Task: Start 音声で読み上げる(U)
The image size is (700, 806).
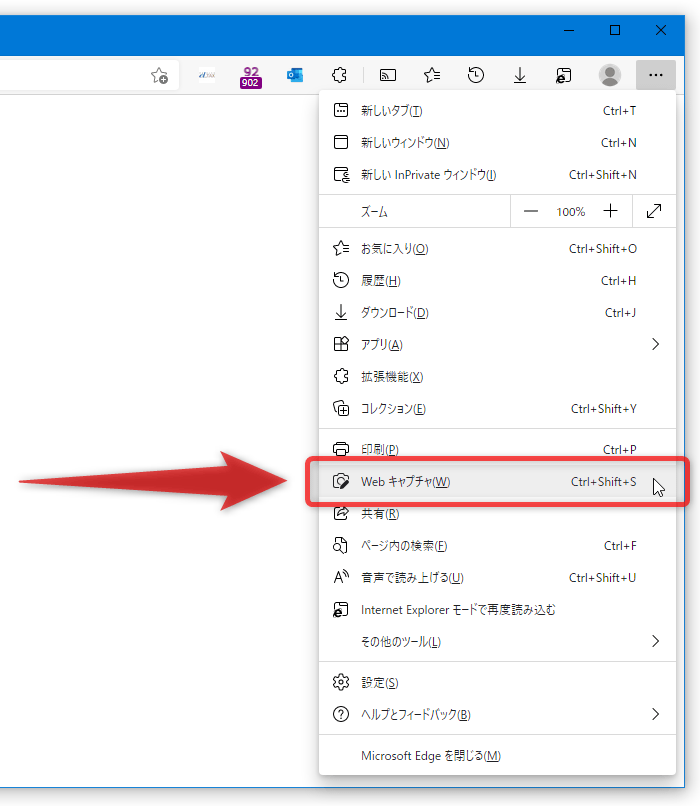Action: (x=497, y=578)
